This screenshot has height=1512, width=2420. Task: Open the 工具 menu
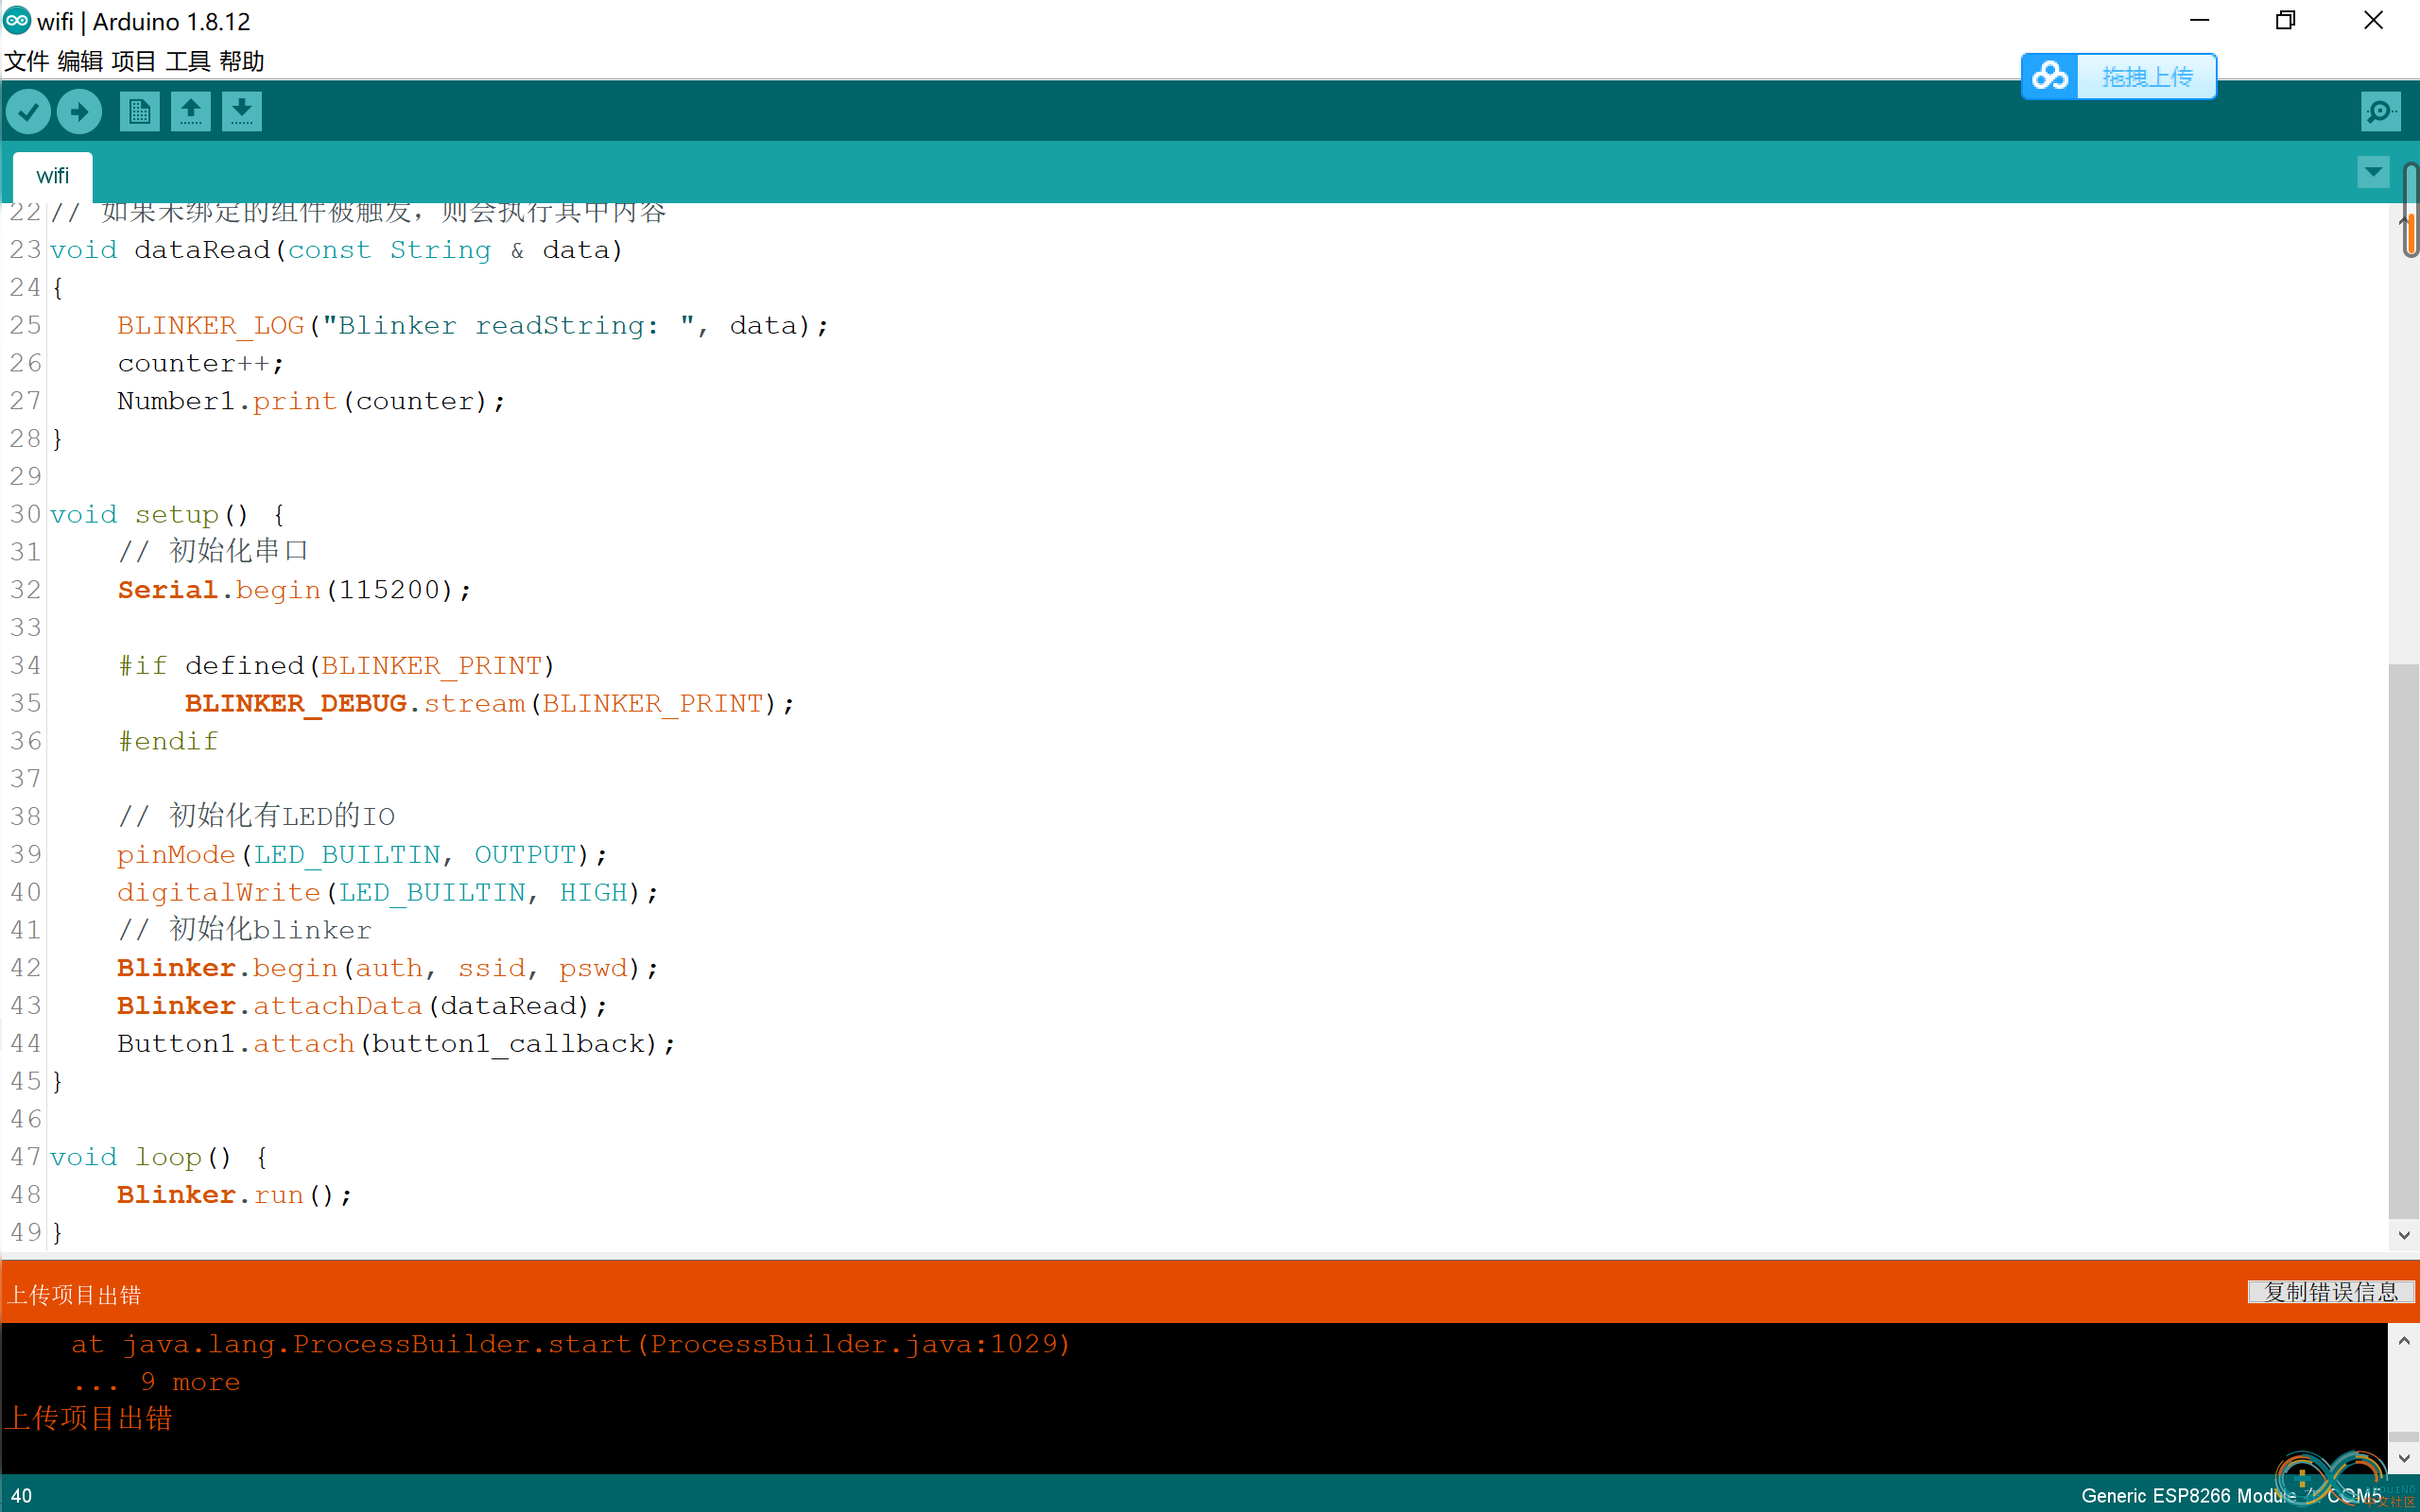[188, 61]
